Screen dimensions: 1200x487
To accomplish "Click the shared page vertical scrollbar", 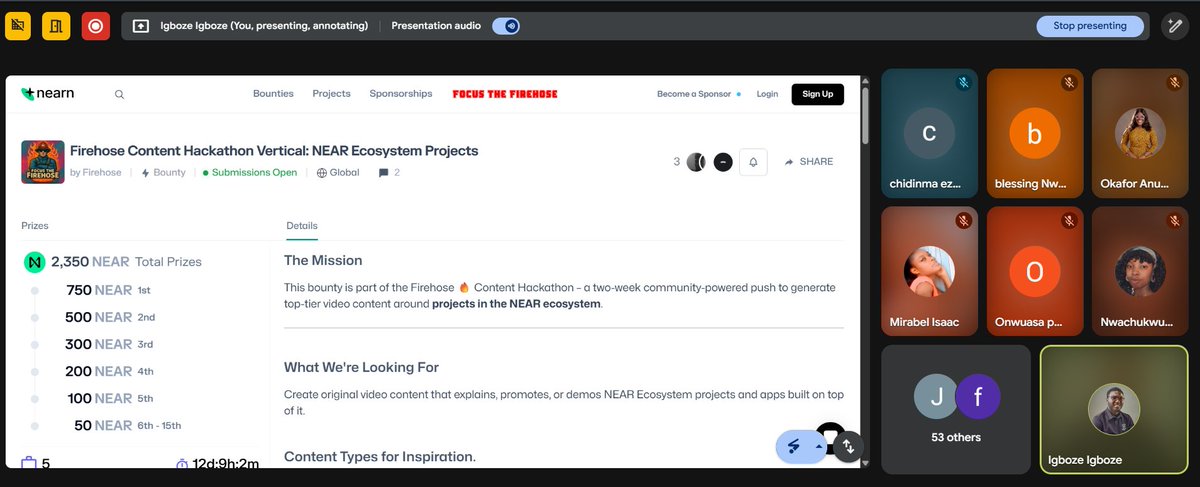I will point(865,116).
